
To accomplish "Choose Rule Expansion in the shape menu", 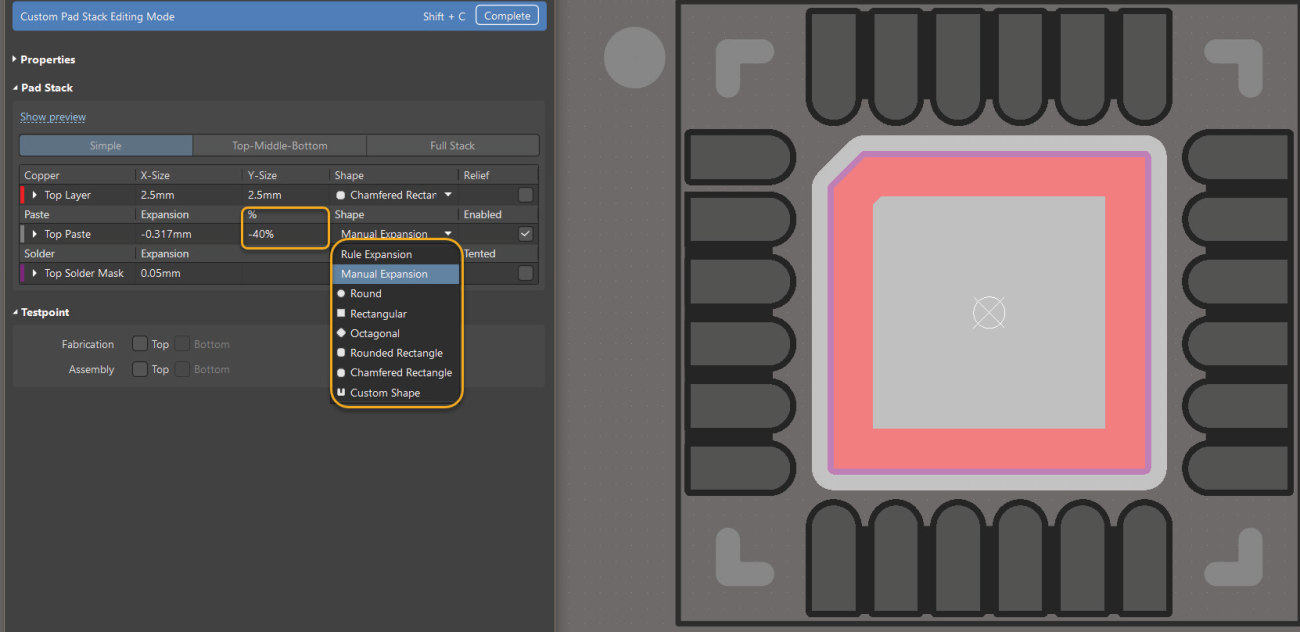I will pyautogui.click(x=378, y=254).
